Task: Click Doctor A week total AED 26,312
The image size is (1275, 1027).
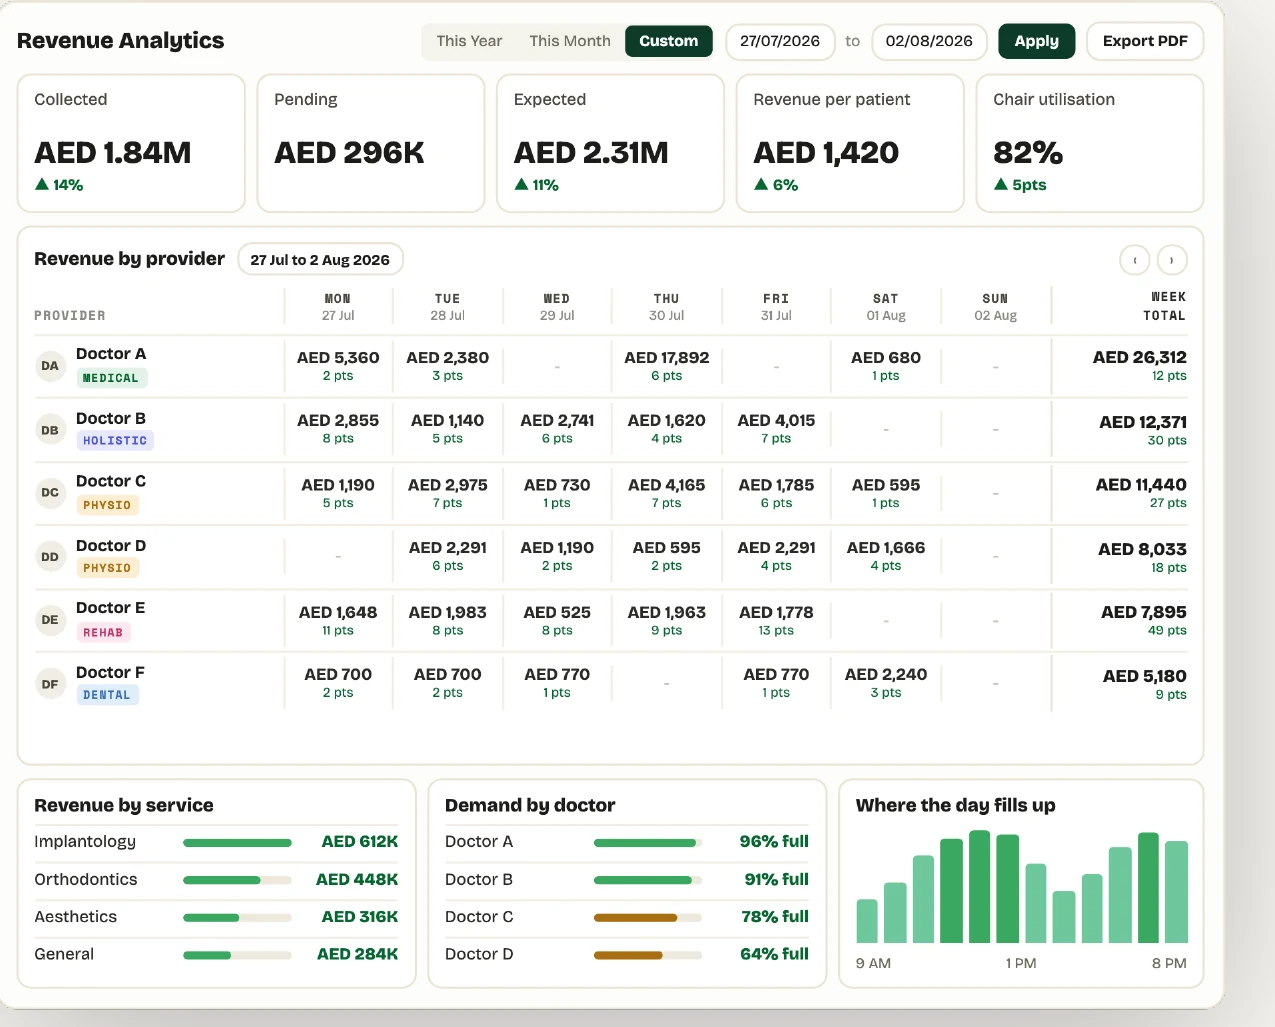Action: pyautogui.click(x=1139, y=366)
